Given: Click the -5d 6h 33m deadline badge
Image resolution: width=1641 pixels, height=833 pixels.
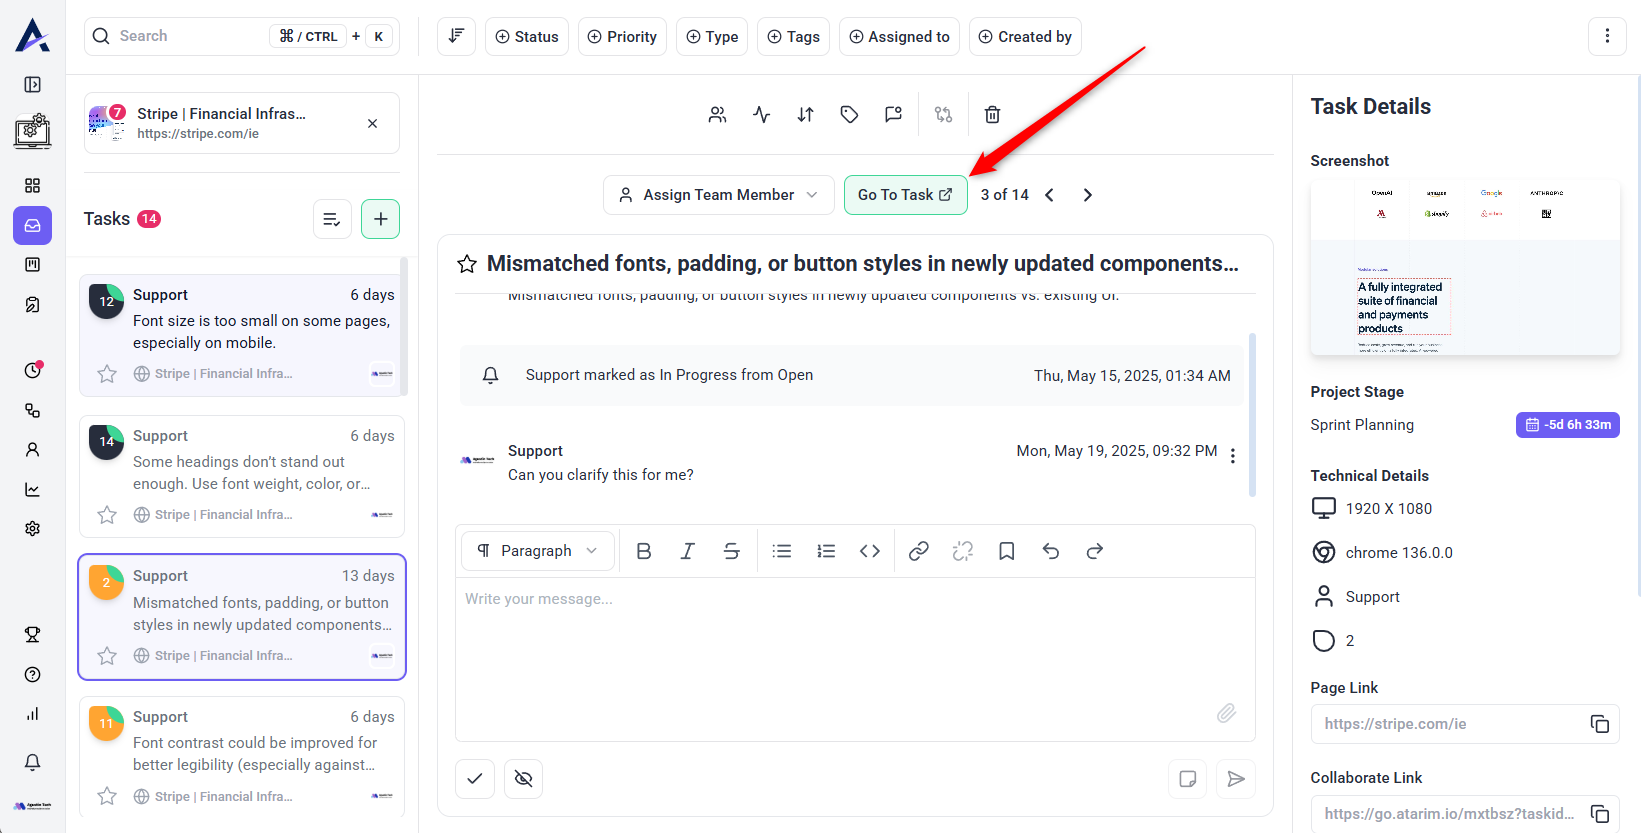Looking at the screenshot, I should click(x=1567, y=425).
